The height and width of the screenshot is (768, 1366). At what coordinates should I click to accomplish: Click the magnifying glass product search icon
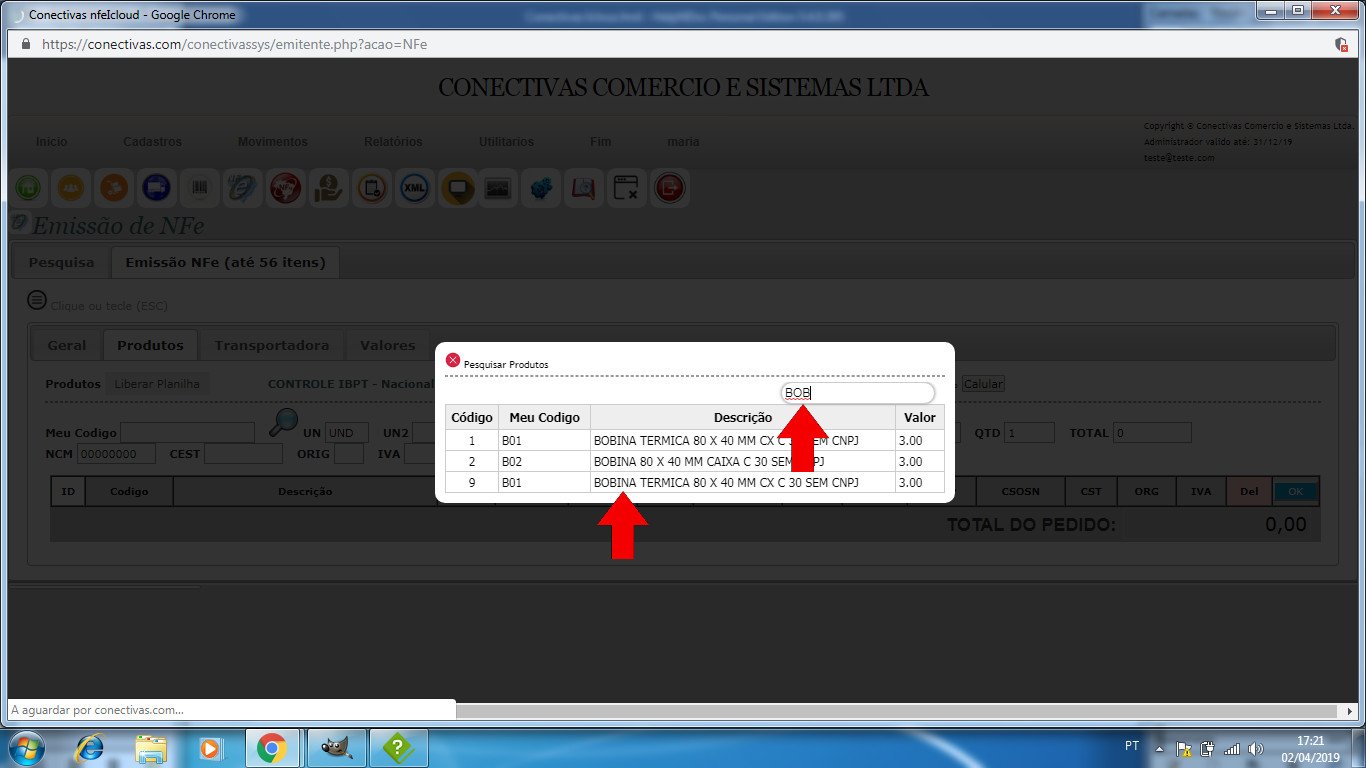point(284,423)
